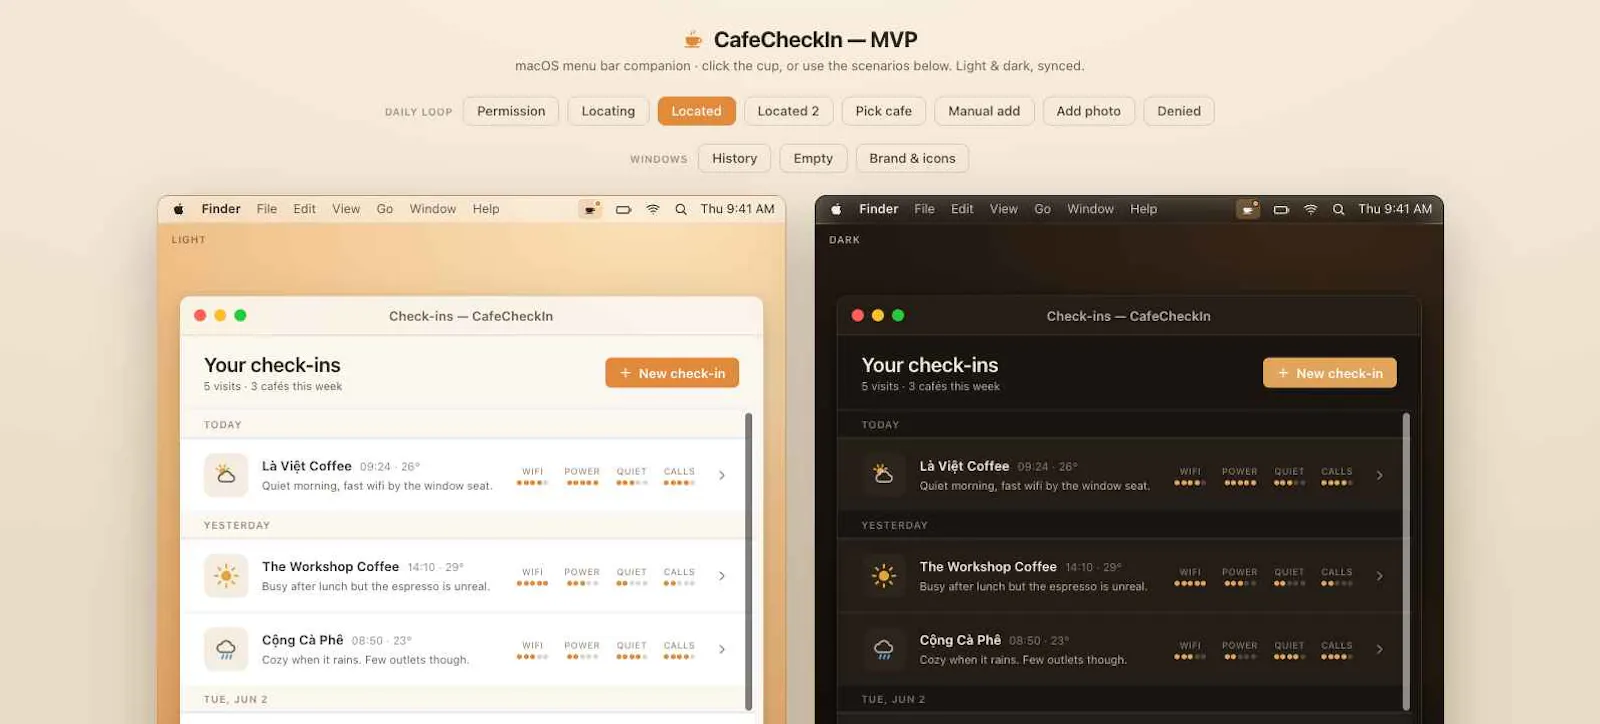
Task: Click Thu 9:41 AM clock in dark menu bar
Action: point(1395,209)
